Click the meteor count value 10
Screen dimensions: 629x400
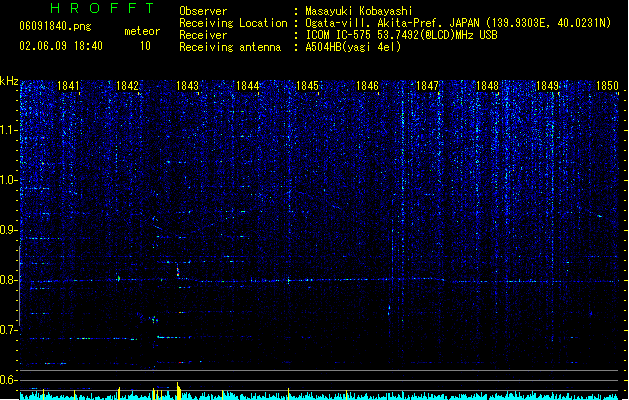click(x=145, y=46)
